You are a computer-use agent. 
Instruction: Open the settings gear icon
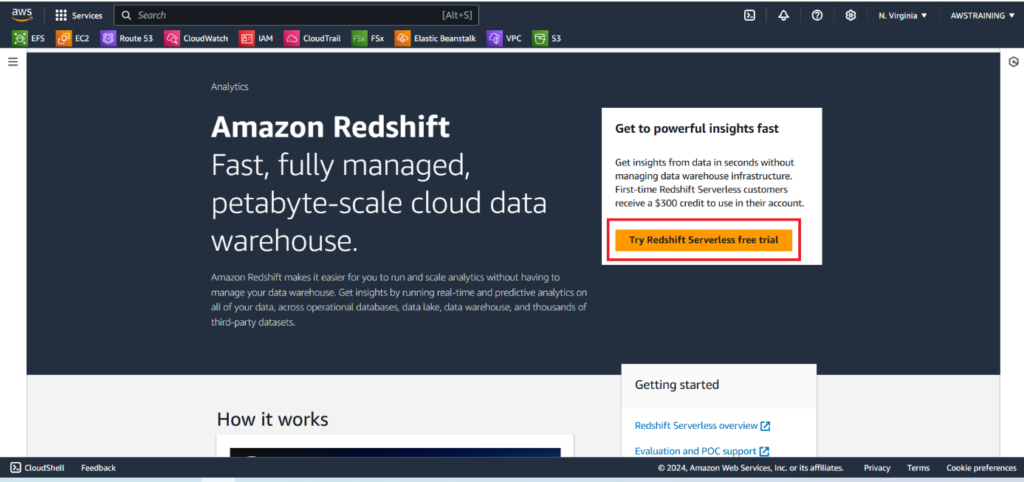pos(850,15)
